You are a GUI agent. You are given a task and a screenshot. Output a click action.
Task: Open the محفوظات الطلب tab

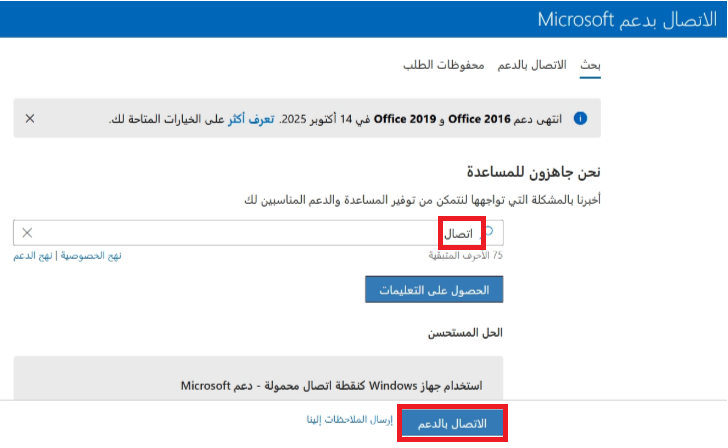pos(443,65)
